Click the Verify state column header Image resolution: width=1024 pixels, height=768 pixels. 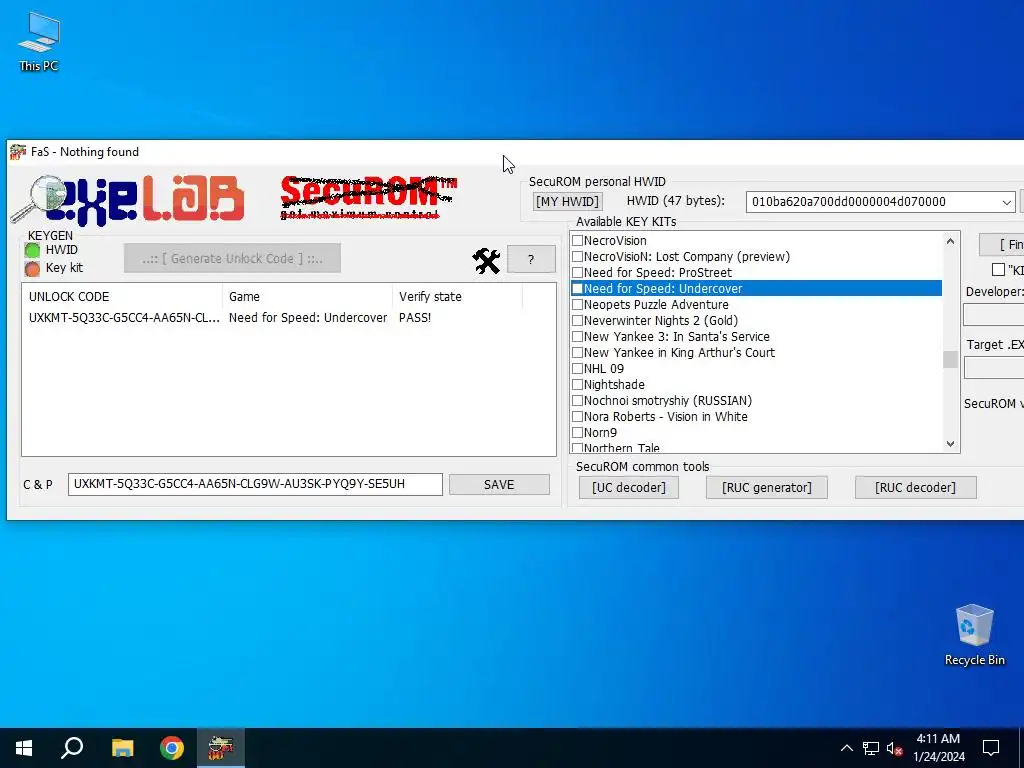click(457, 296)
